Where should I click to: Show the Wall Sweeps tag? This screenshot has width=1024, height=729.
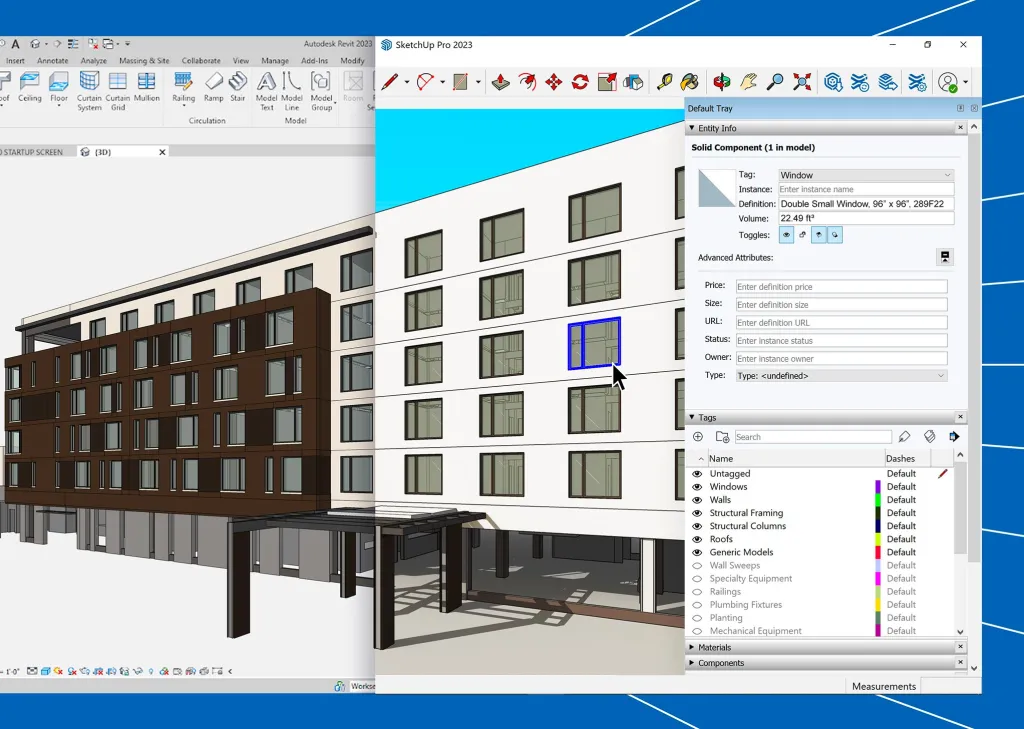coord(697,566)
